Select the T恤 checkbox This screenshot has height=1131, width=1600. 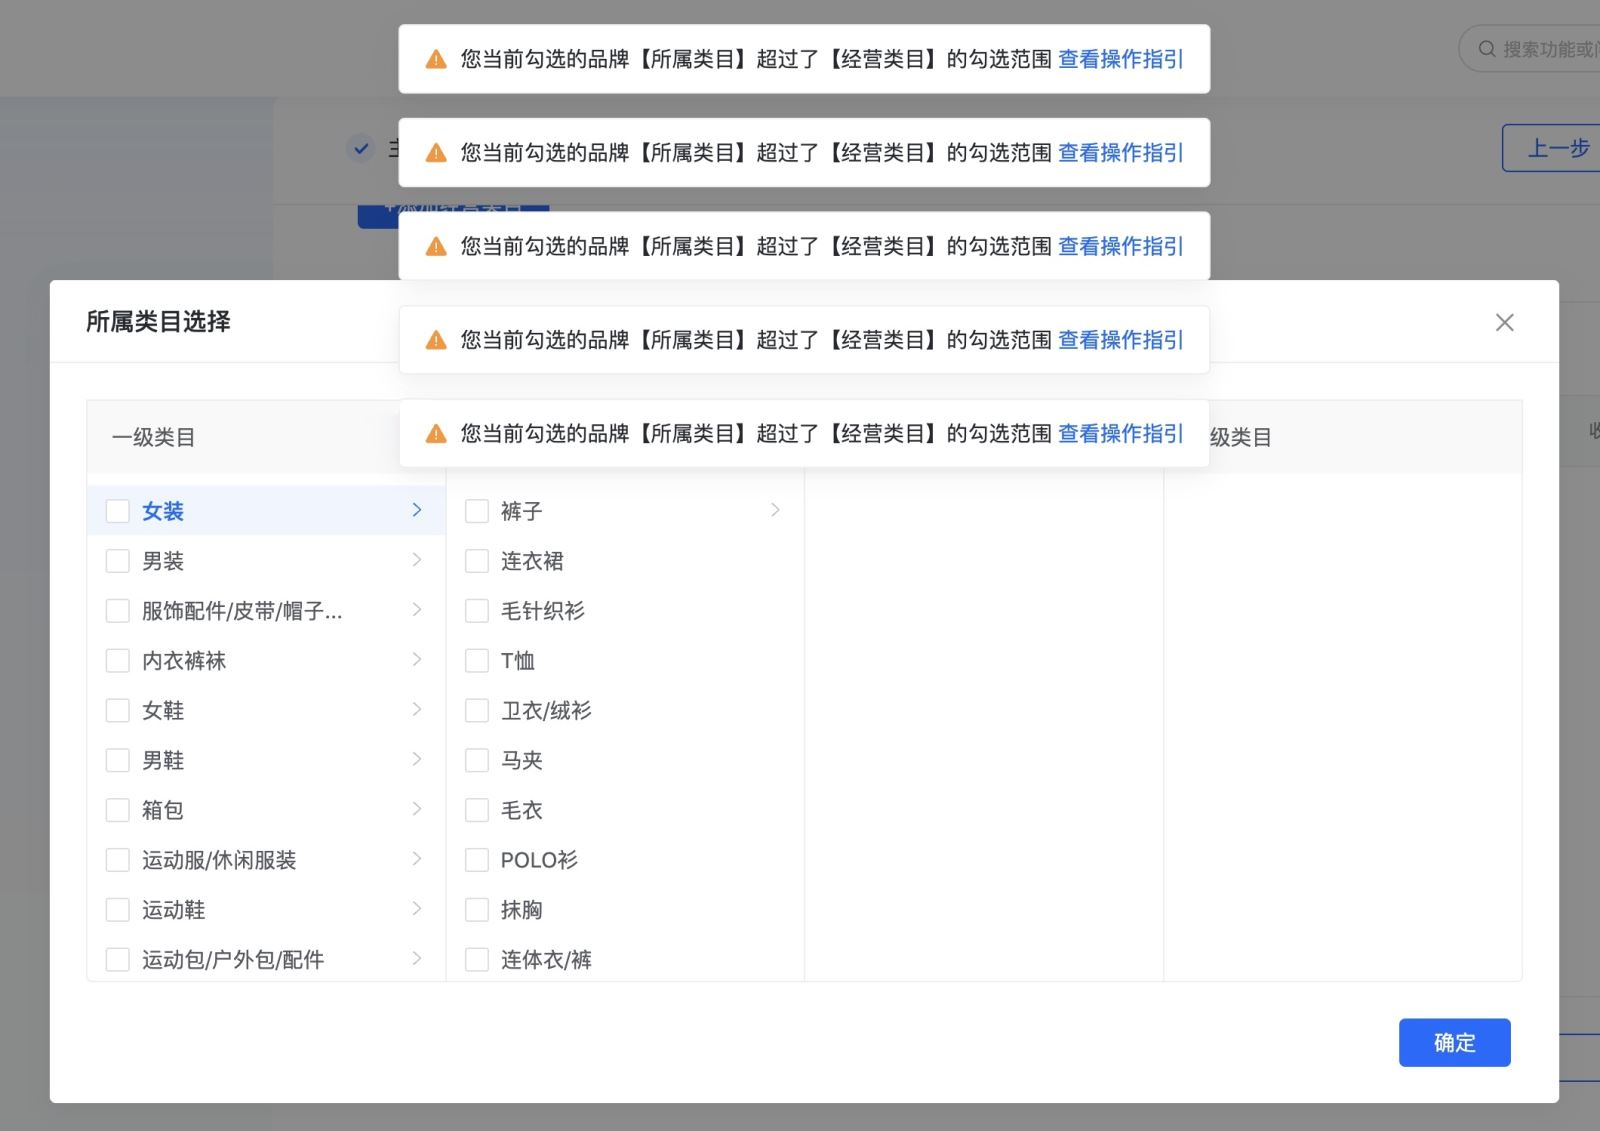(x=477, y=661)
